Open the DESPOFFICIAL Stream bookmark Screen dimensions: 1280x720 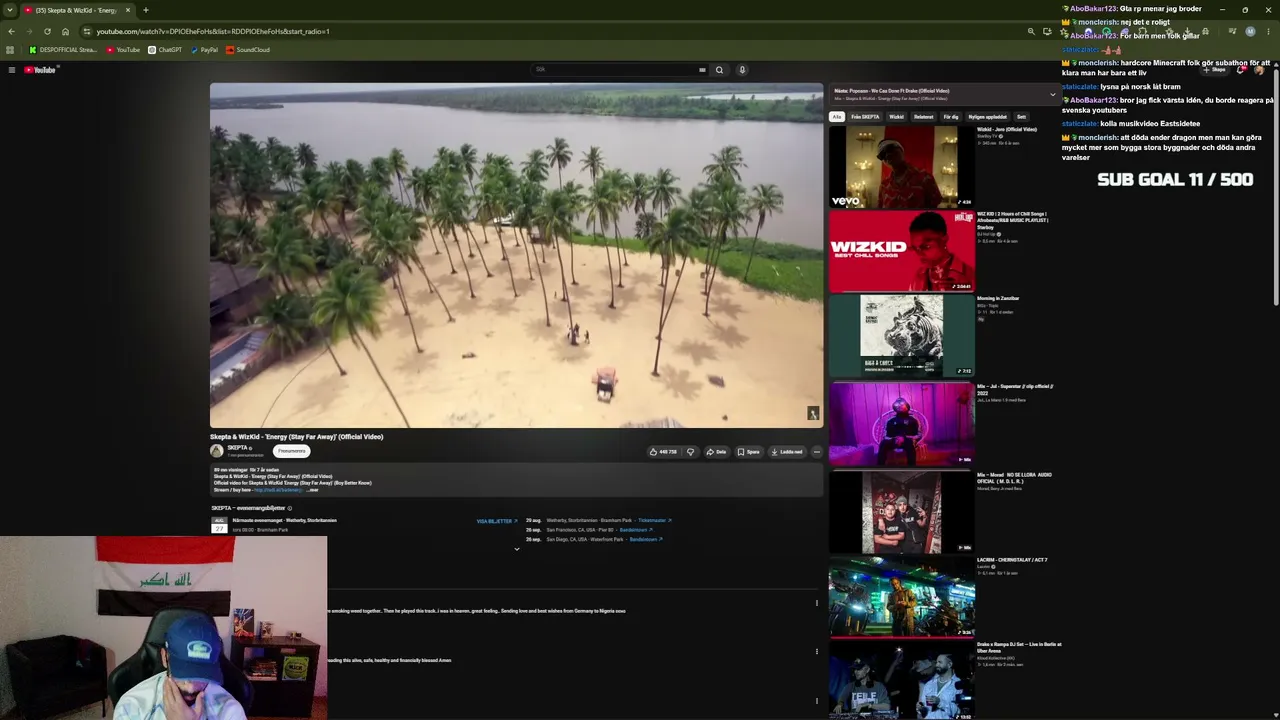(63, 50)
